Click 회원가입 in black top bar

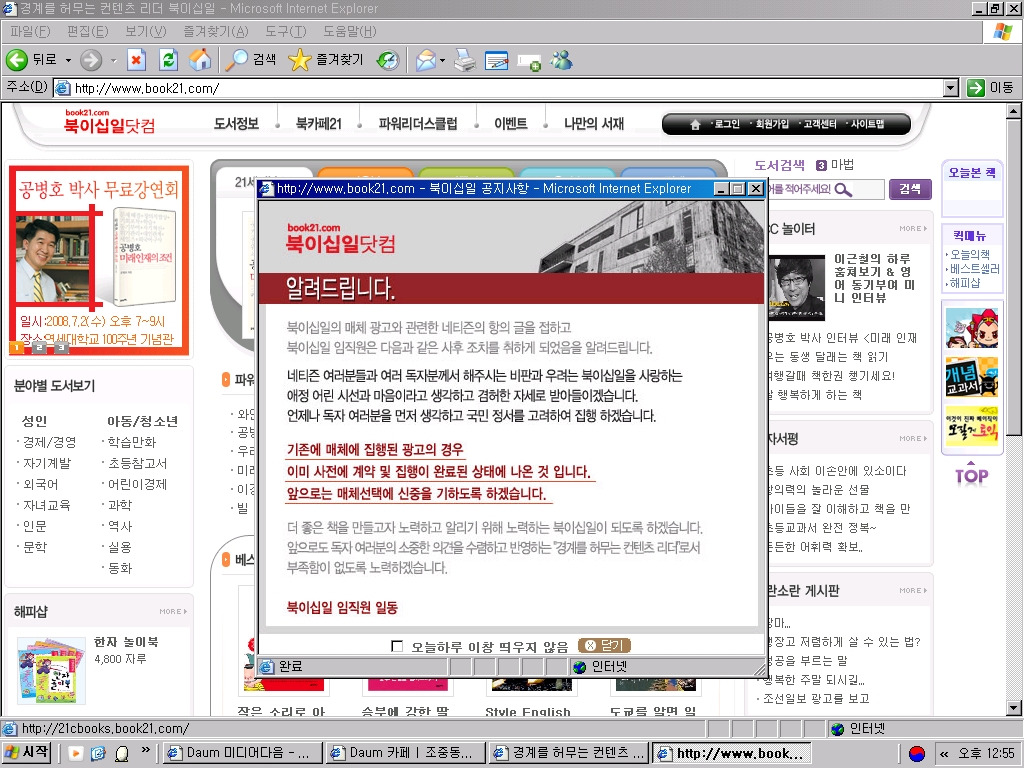[x=772, y=124]
